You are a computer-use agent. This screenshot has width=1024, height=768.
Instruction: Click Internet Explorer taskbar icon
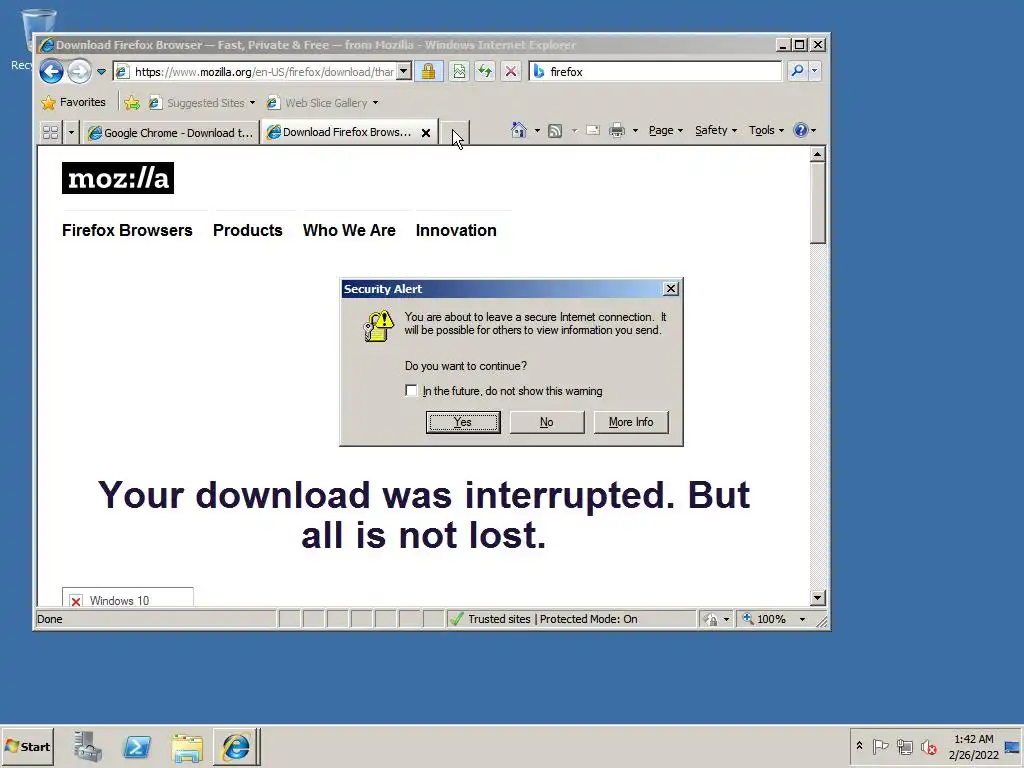[x=236, y=746]
